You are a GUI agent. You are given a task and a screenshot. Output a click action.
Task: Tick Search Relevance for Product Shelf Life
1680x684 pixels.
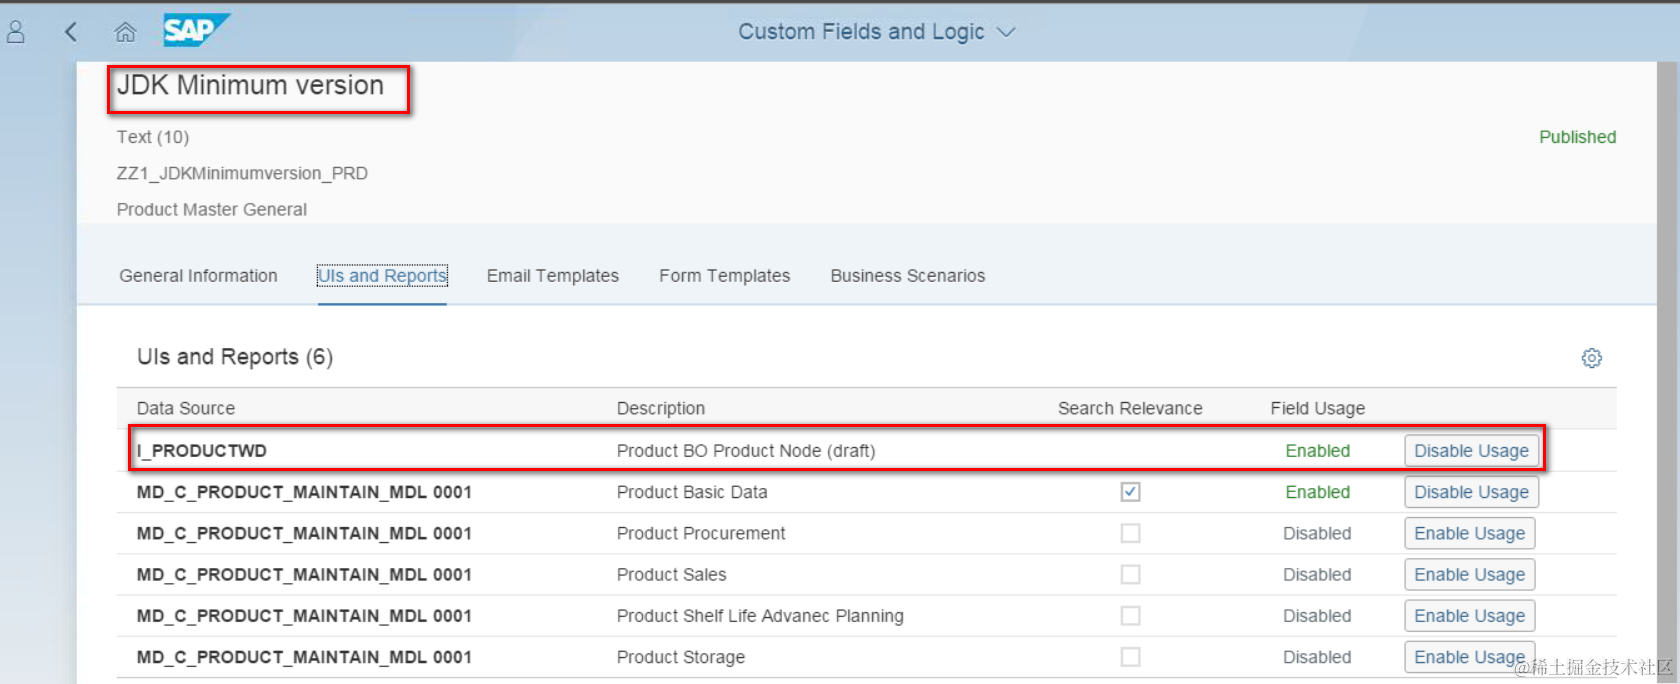(x=1130, y=616)
